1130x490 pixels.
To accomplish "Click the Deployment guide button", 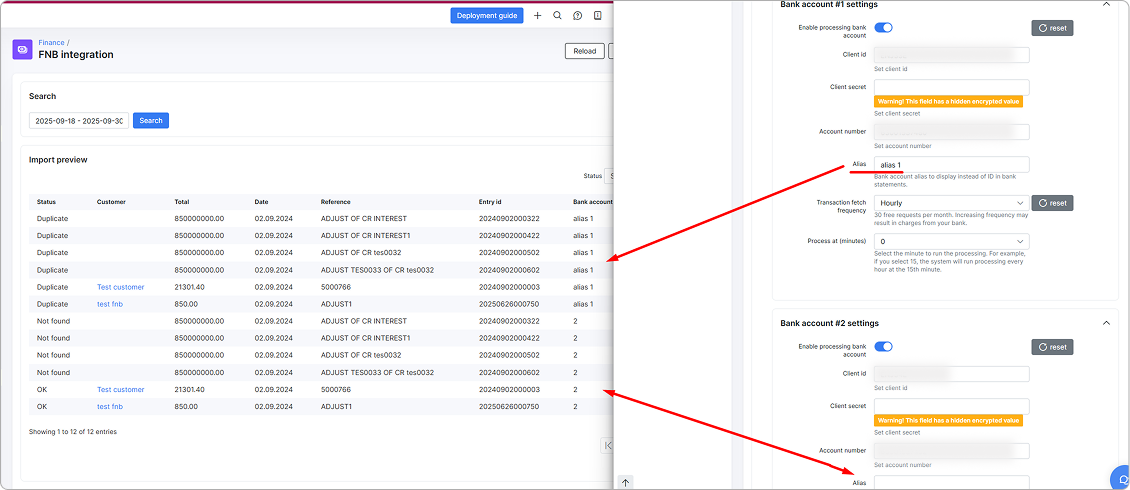I will pos(486,16).
